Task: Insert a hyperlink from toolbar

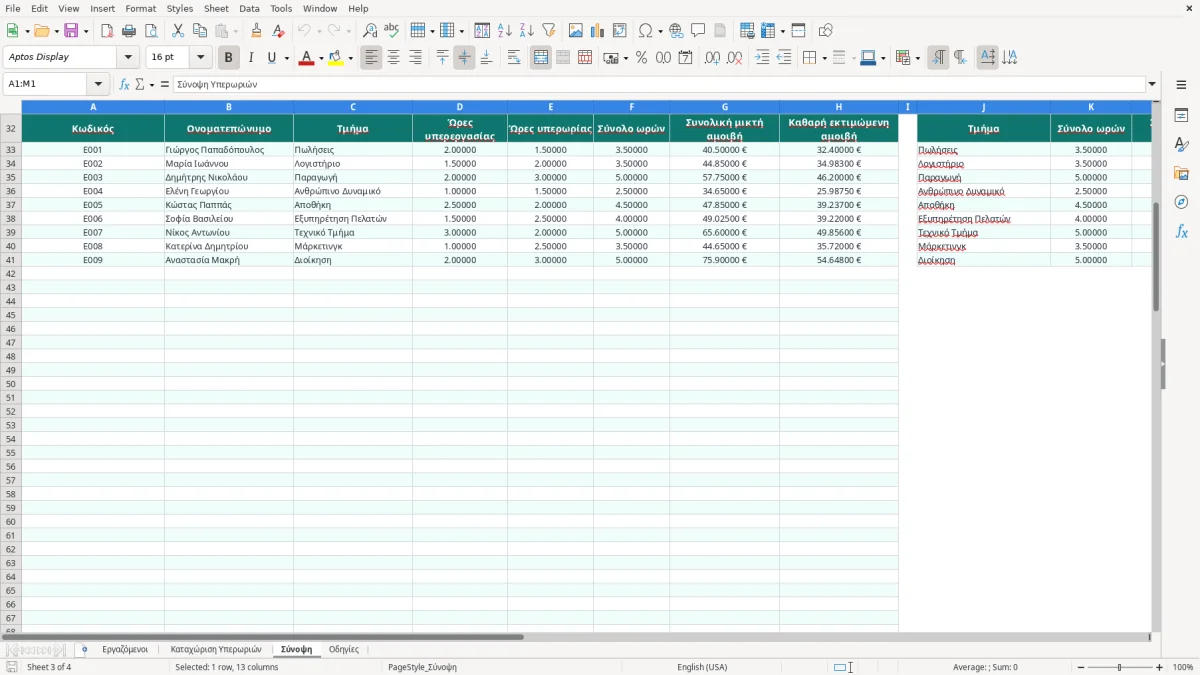Action: [x=676, y=31]
